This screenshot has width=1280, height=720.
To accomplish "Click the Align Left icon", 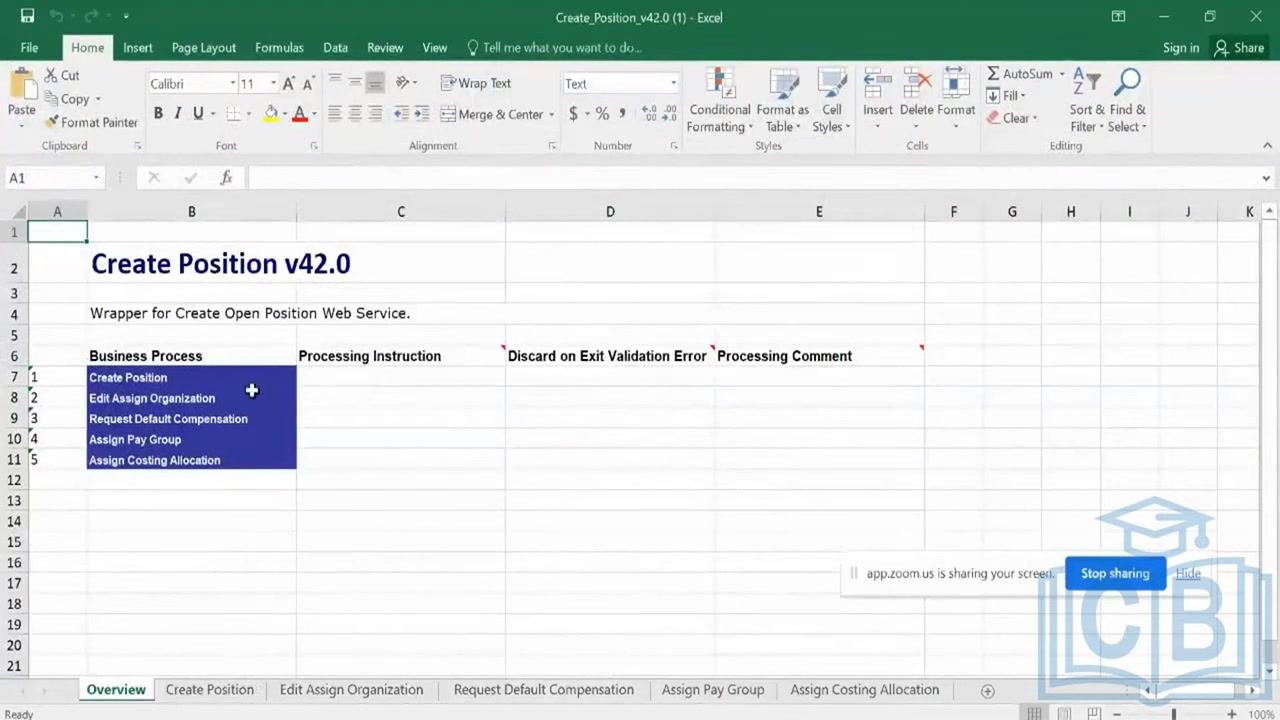I will tap(335, 114).
